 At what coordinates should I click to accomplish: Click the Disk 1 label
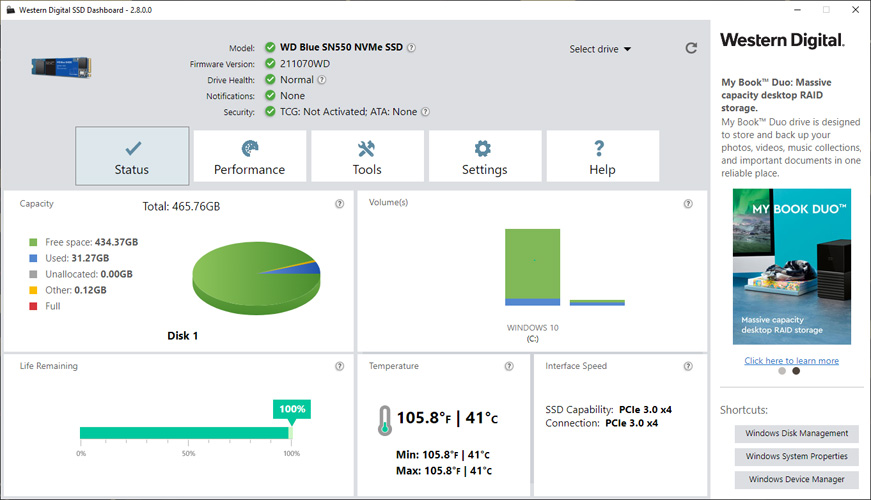[183, 336]
